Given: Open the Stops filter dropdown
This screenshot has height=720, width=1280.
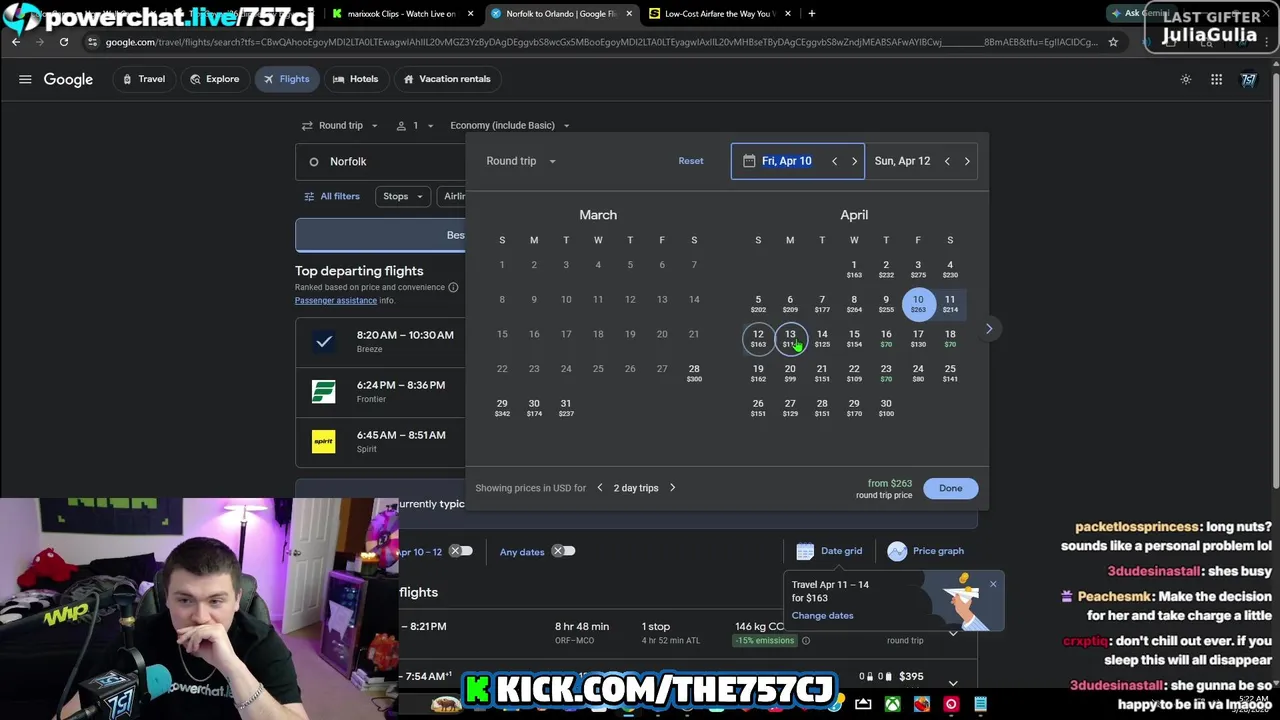Looking at the screenshot, I should (x=403, y=197).
